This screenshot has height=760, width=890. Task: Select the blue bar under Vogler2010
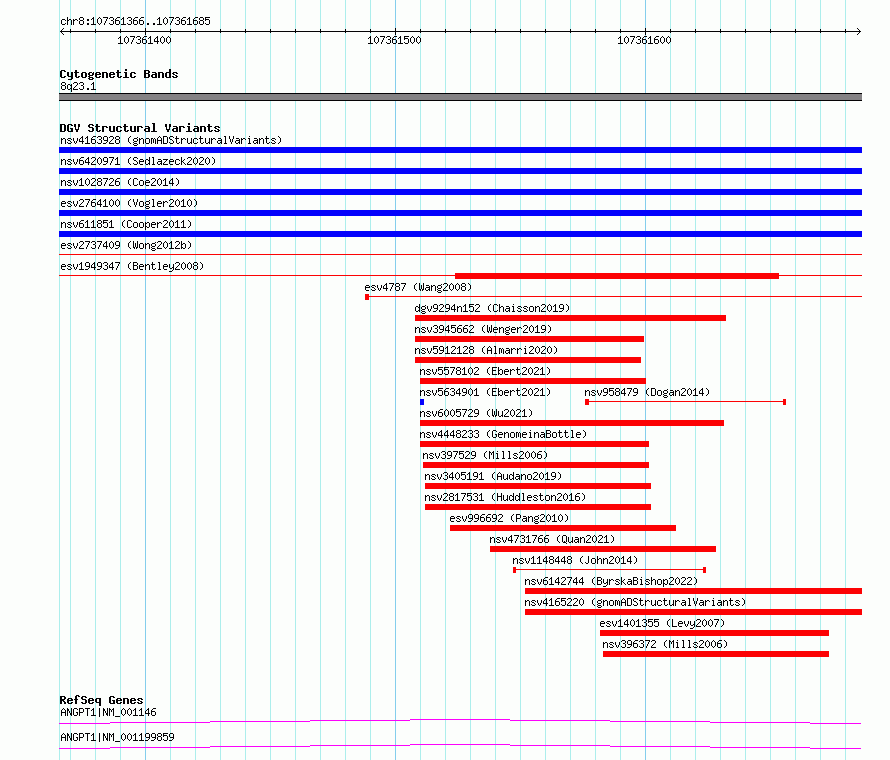coord(460,213)
